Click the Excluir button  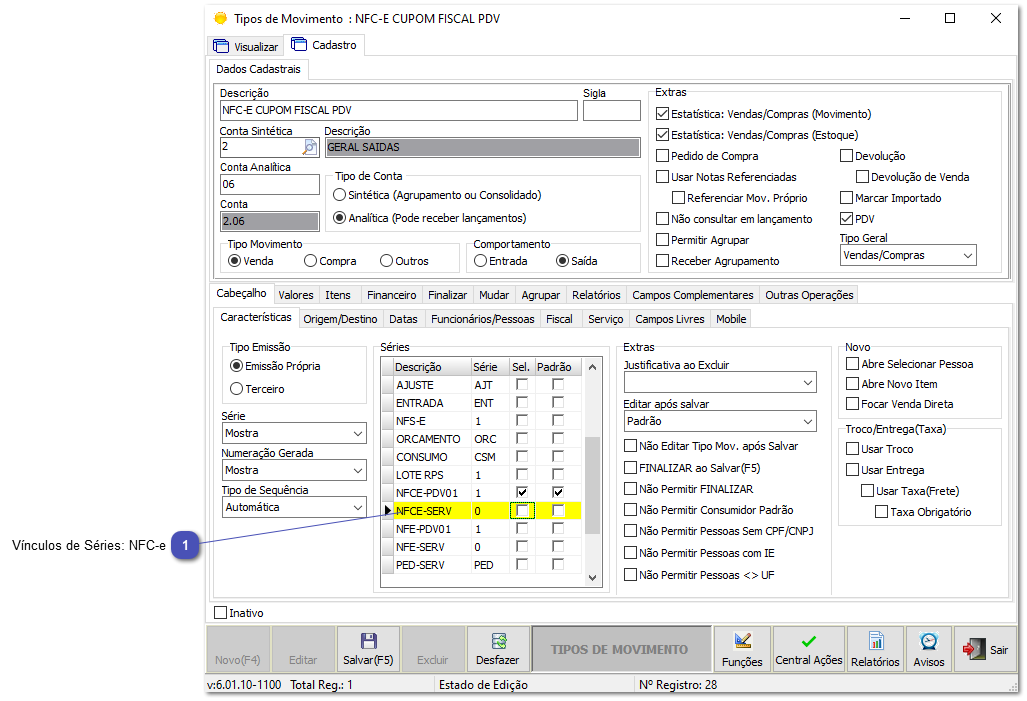(x=432, y=649)
